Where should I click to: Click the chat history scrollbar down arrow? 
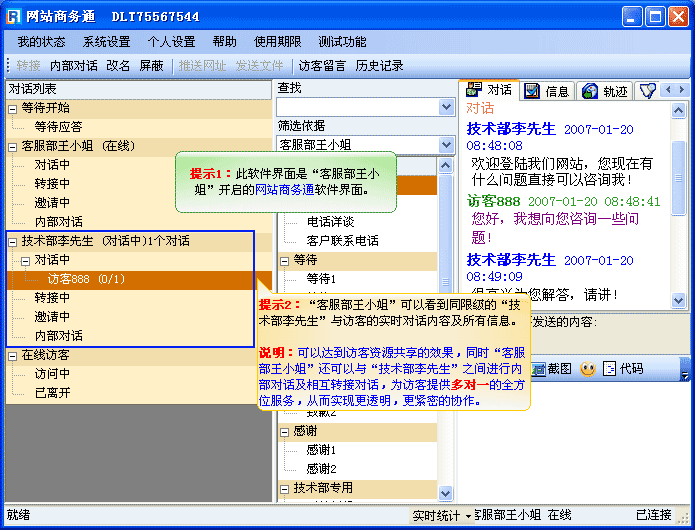click(x=679, y=300)
